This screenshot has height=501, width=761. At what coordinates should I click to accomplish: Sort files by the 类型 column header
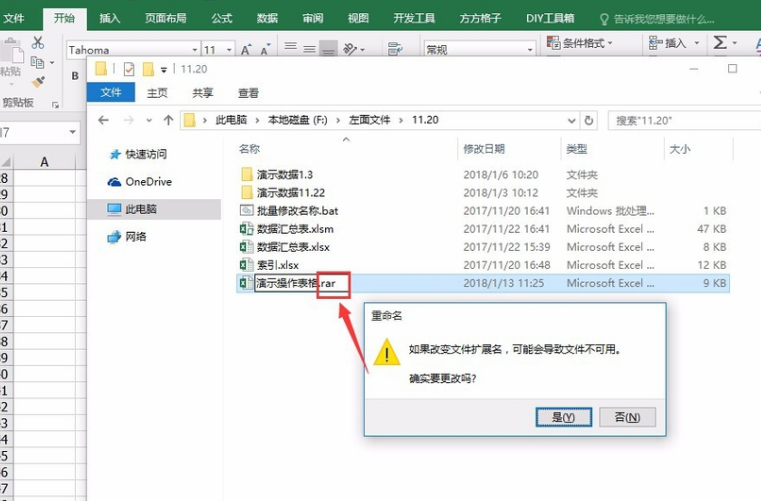click(x=577, y=149)
